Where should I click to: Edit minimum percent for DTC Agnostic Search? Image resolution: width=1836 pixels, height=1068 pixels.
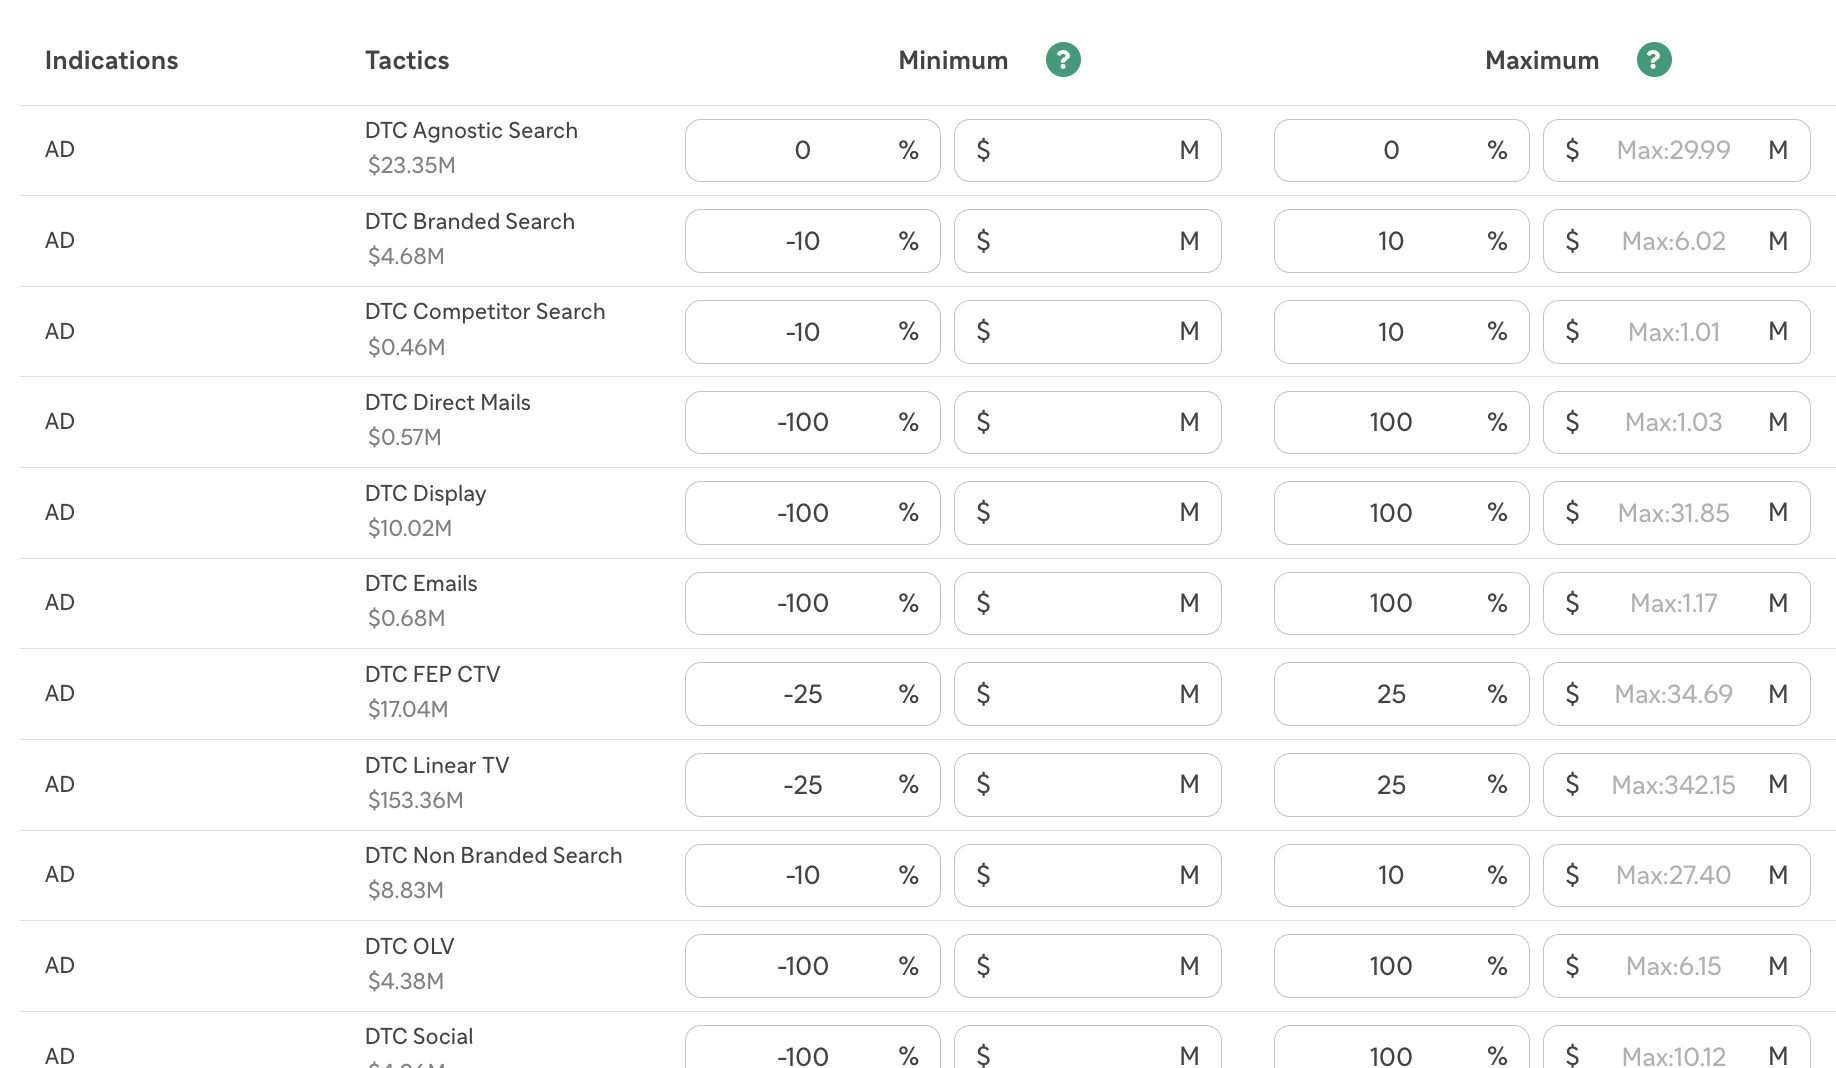click(812, 150)
